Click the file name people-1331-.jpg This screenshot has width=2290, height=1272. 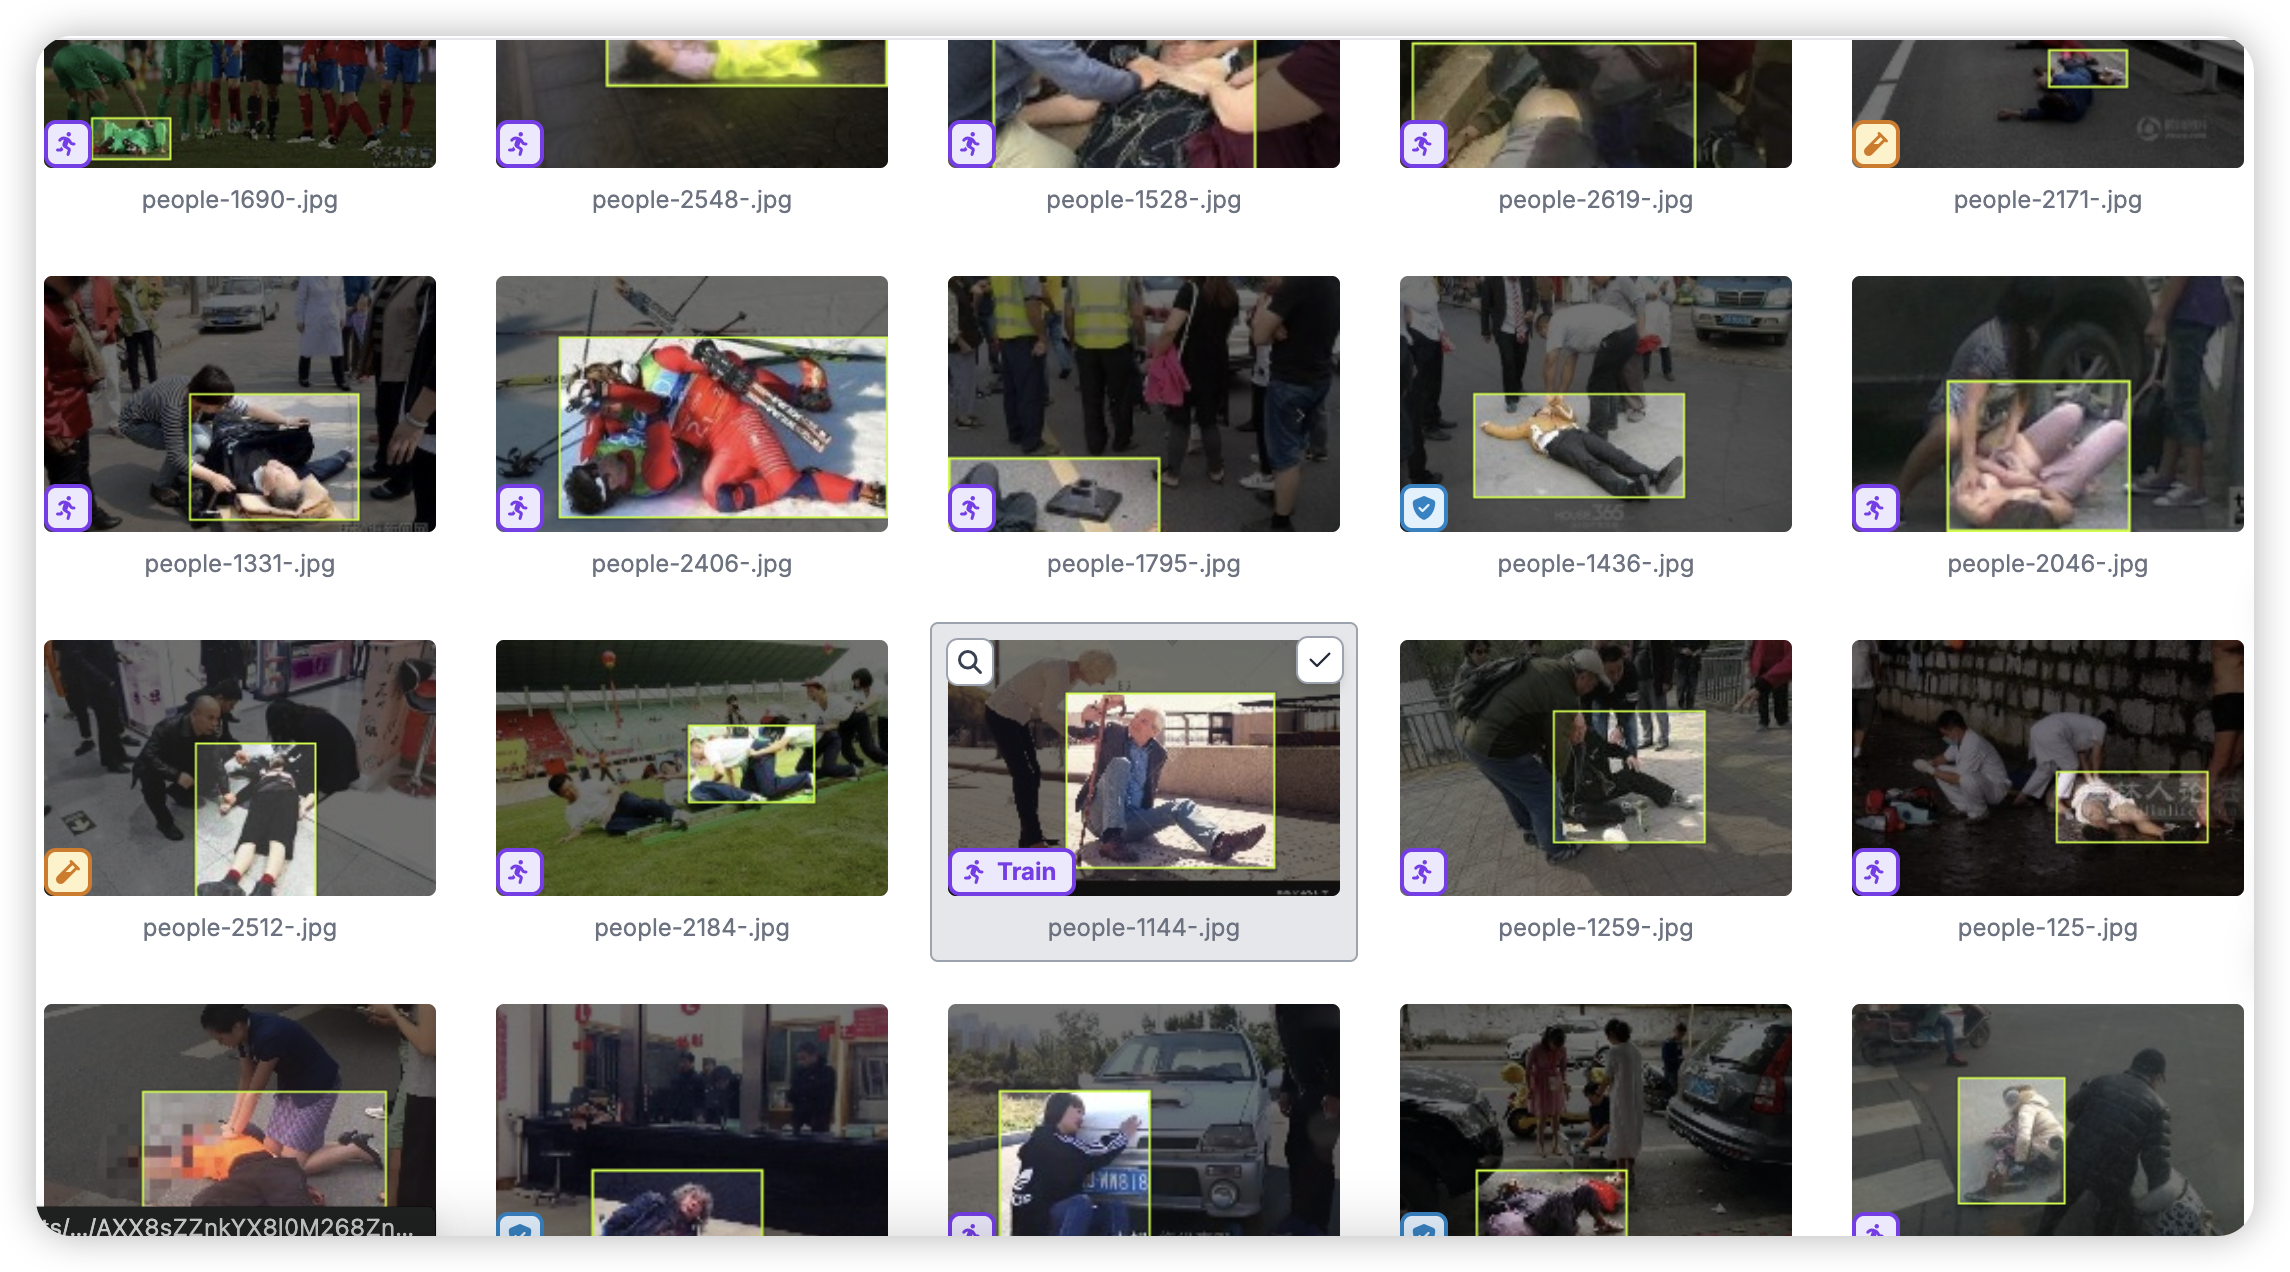(x=240, y=564)
